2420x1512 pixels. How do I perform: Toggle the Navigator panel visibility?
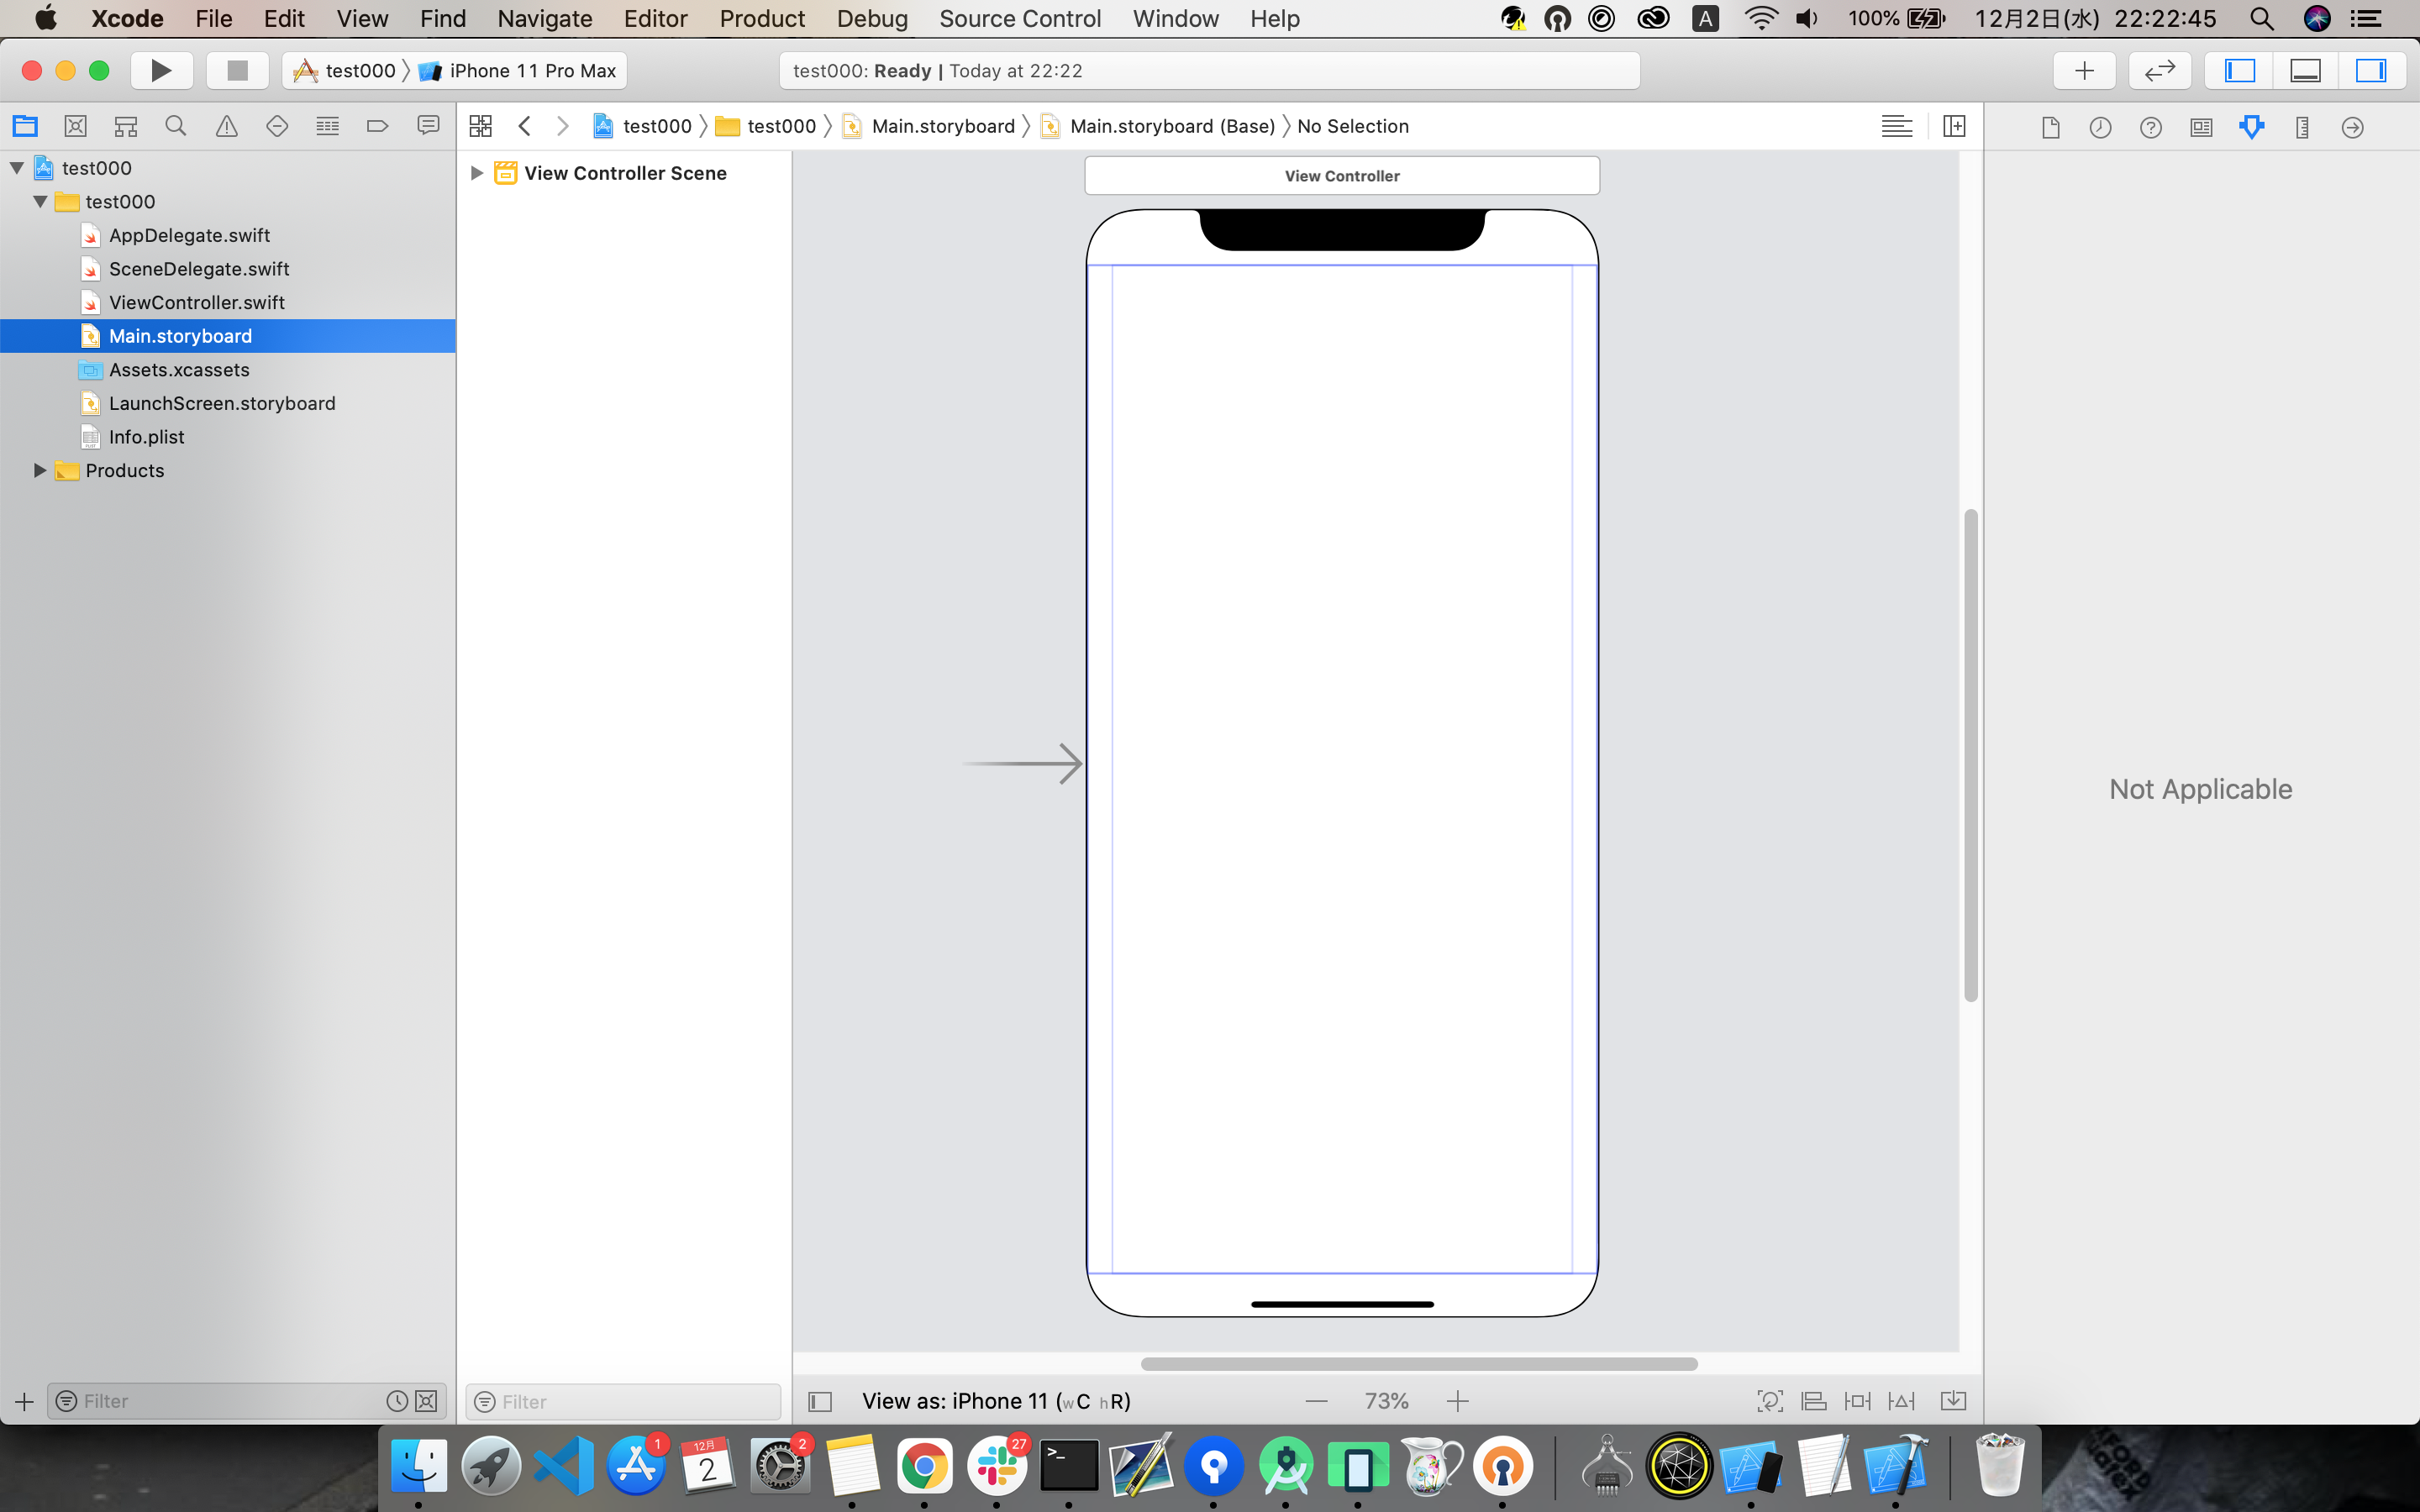2239,70
